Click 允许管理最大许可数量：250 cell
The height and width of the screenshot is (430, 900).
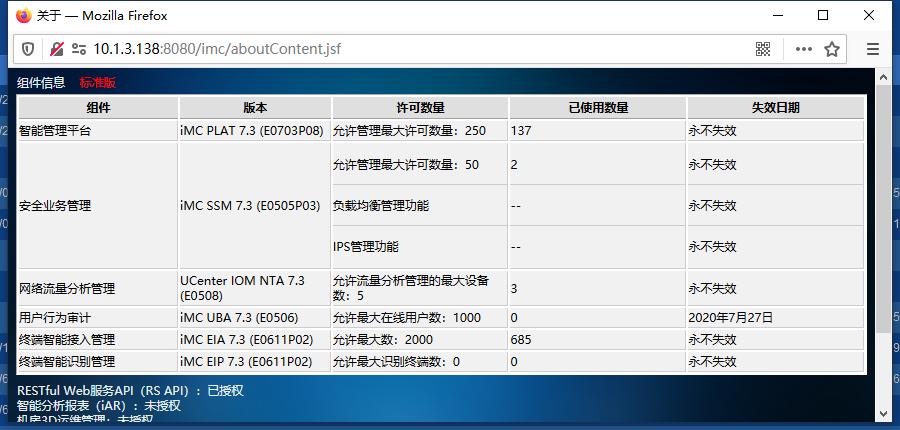pos(420,131)
